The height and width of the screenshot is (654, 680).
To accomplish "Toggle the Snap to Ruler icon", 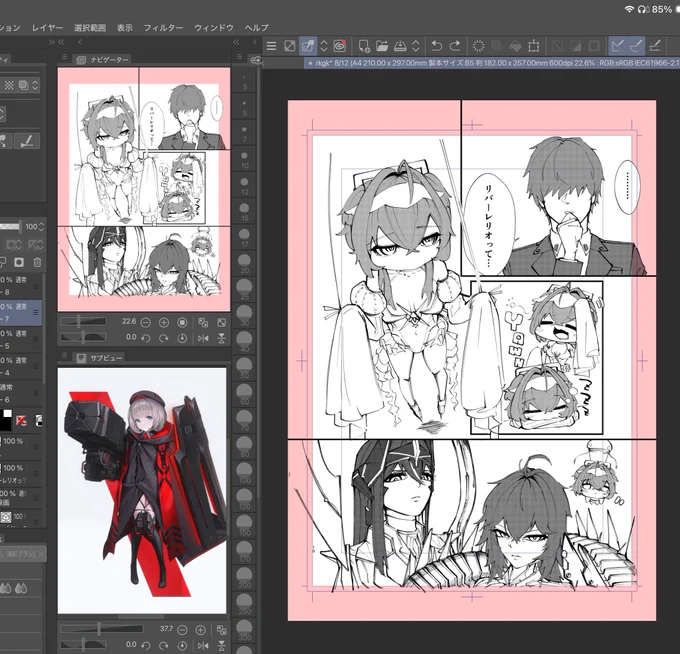I will pyautogui.click(x=618, y=46).
